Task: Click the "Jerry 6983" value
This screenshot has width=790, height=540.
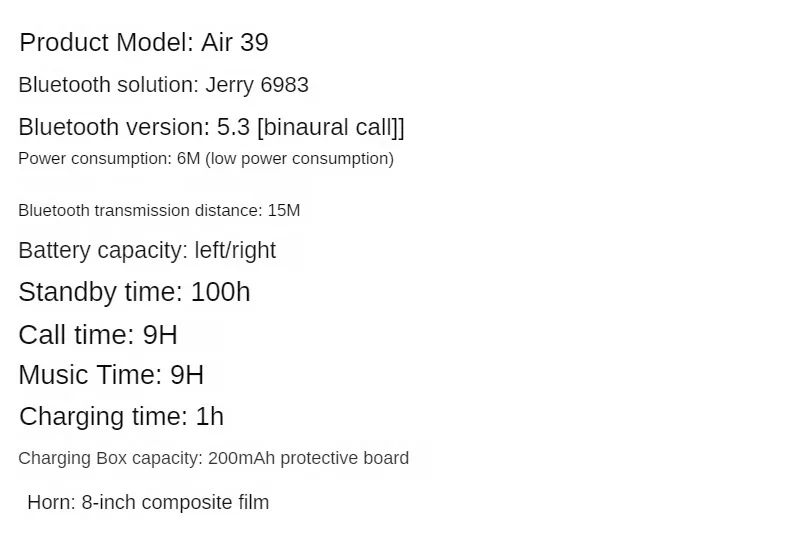Action: (x=257, y=85)
